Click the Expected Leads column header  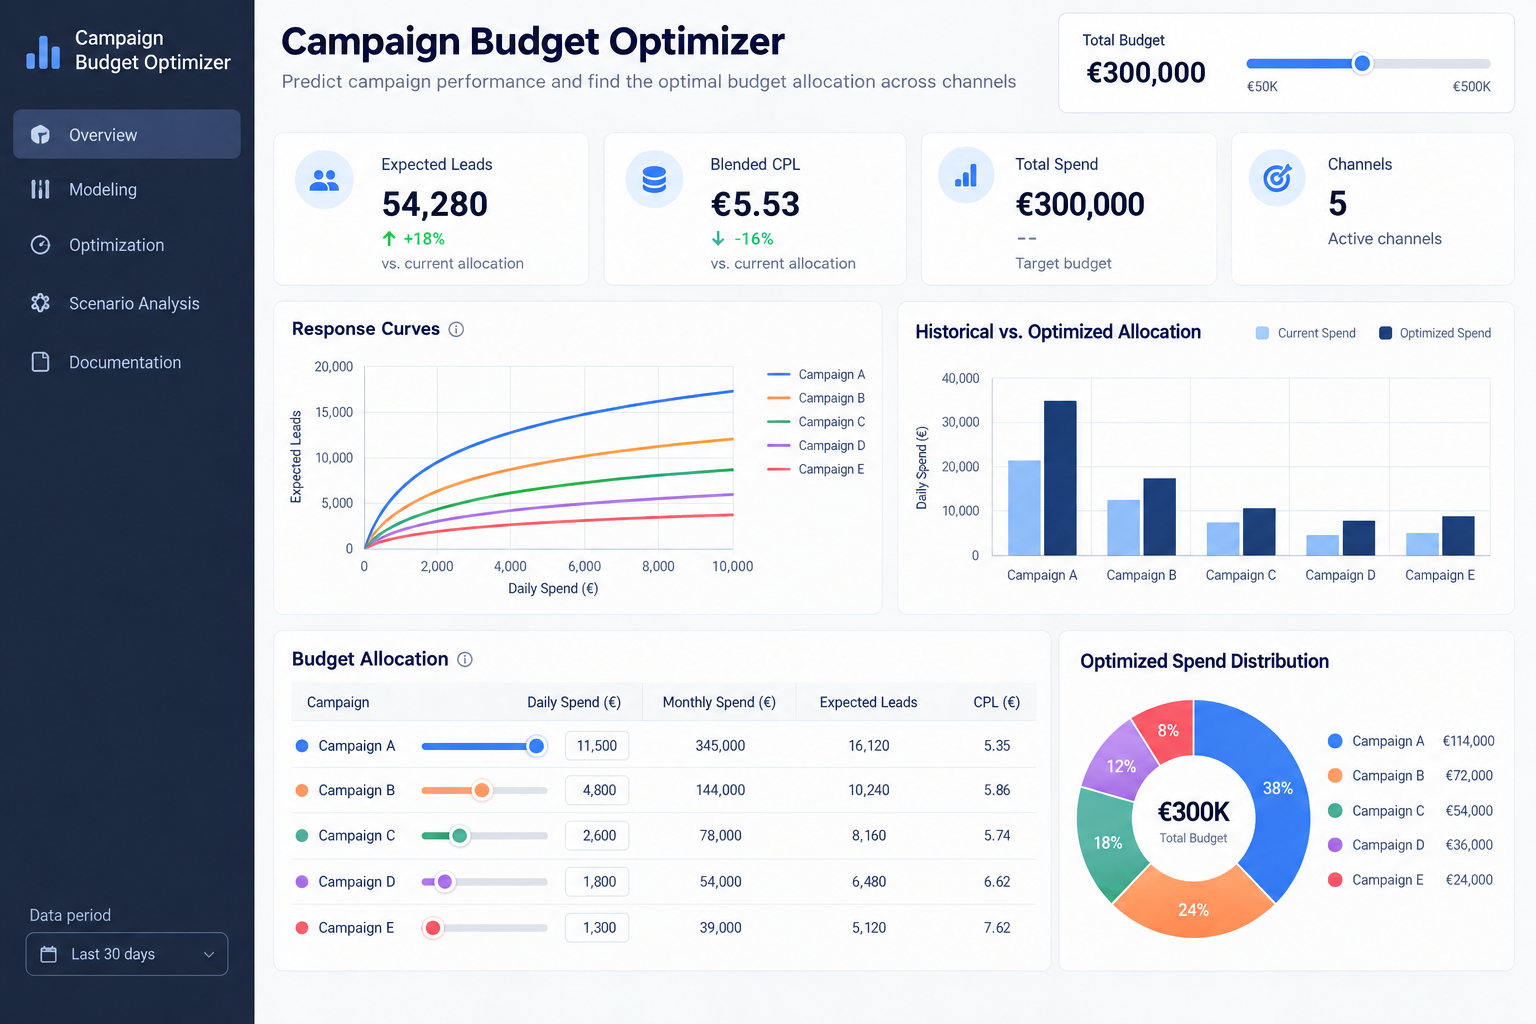tap(868, 702)
